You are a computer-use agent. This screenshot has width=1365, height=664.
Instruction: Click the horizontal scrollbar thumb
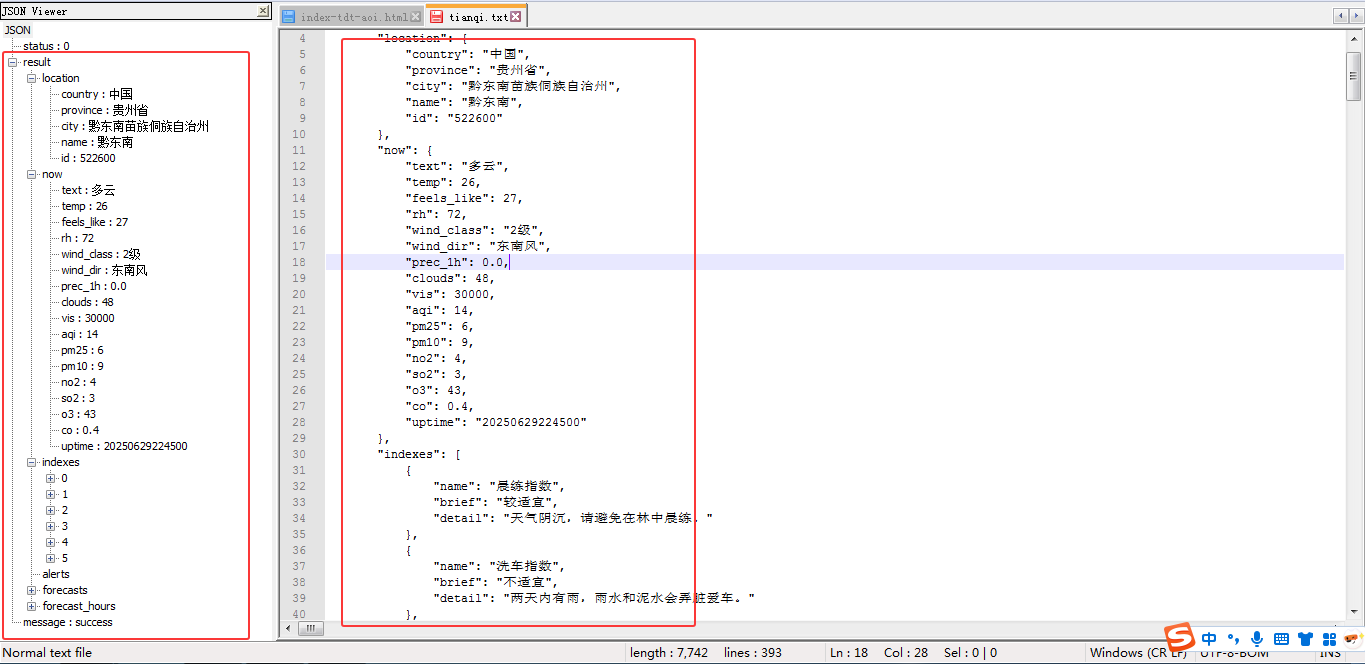click(x=310, y=628)
